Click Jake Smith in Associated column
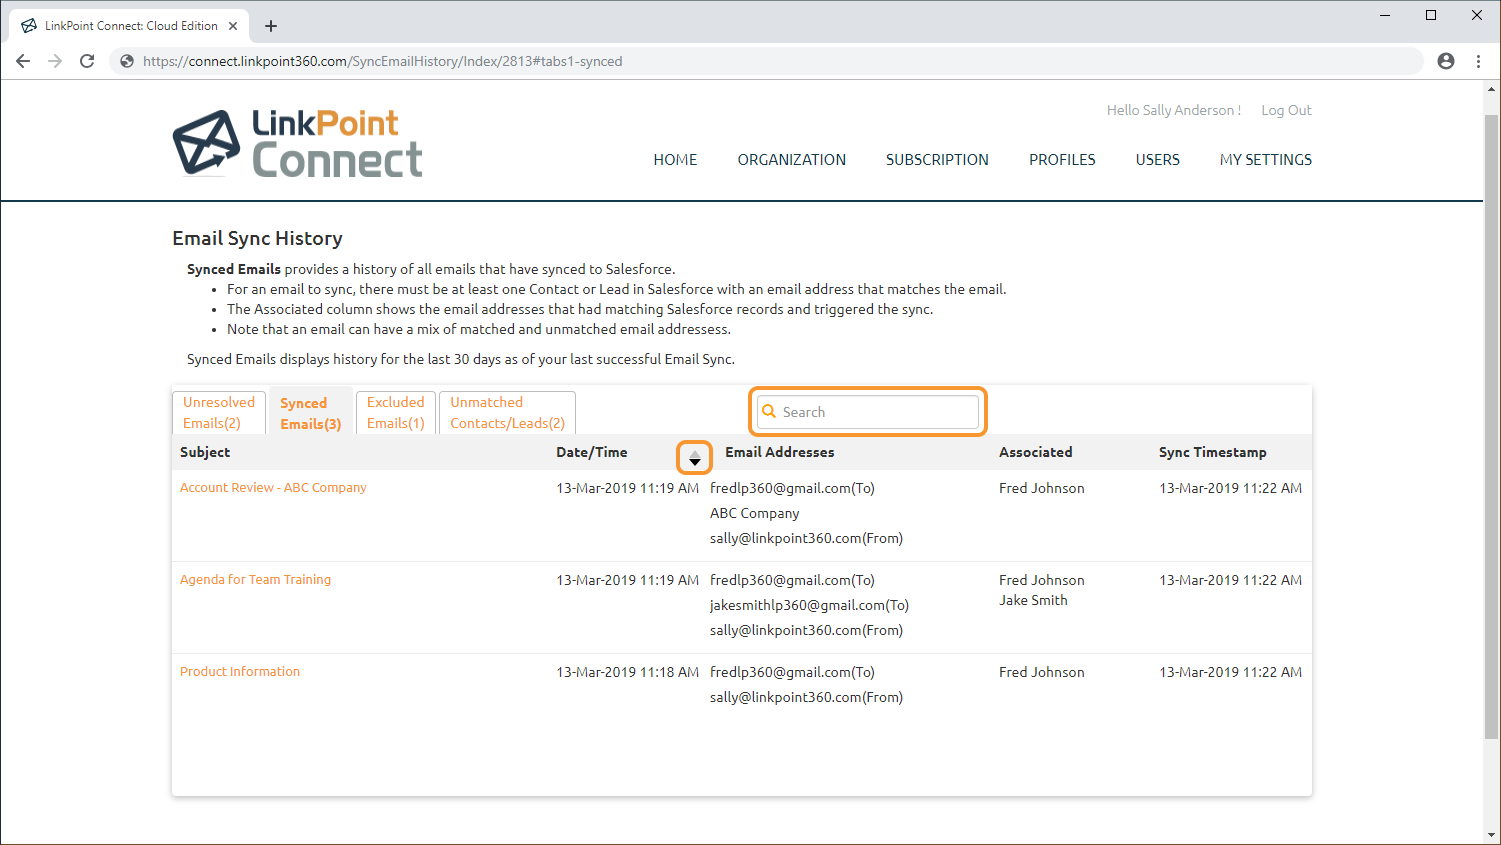The height and width of the screenshot is (845, 1501). tap(1033, 600)
